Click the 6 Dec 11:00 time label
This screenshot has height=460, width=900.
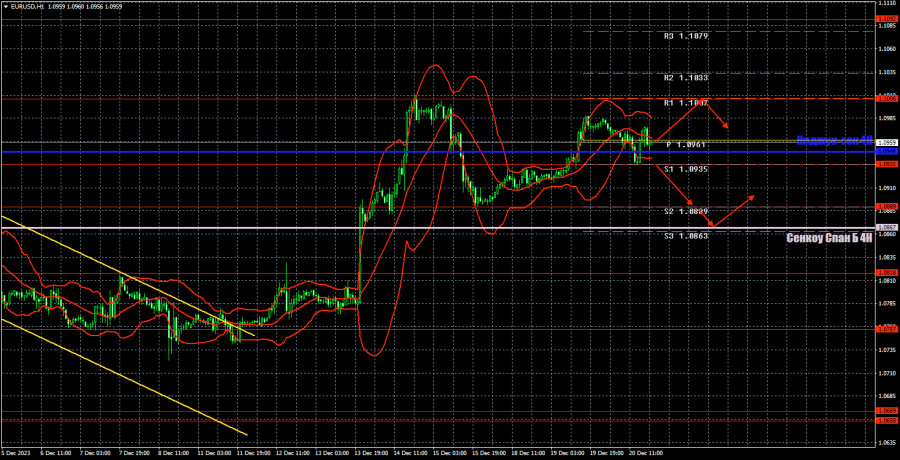55,453
